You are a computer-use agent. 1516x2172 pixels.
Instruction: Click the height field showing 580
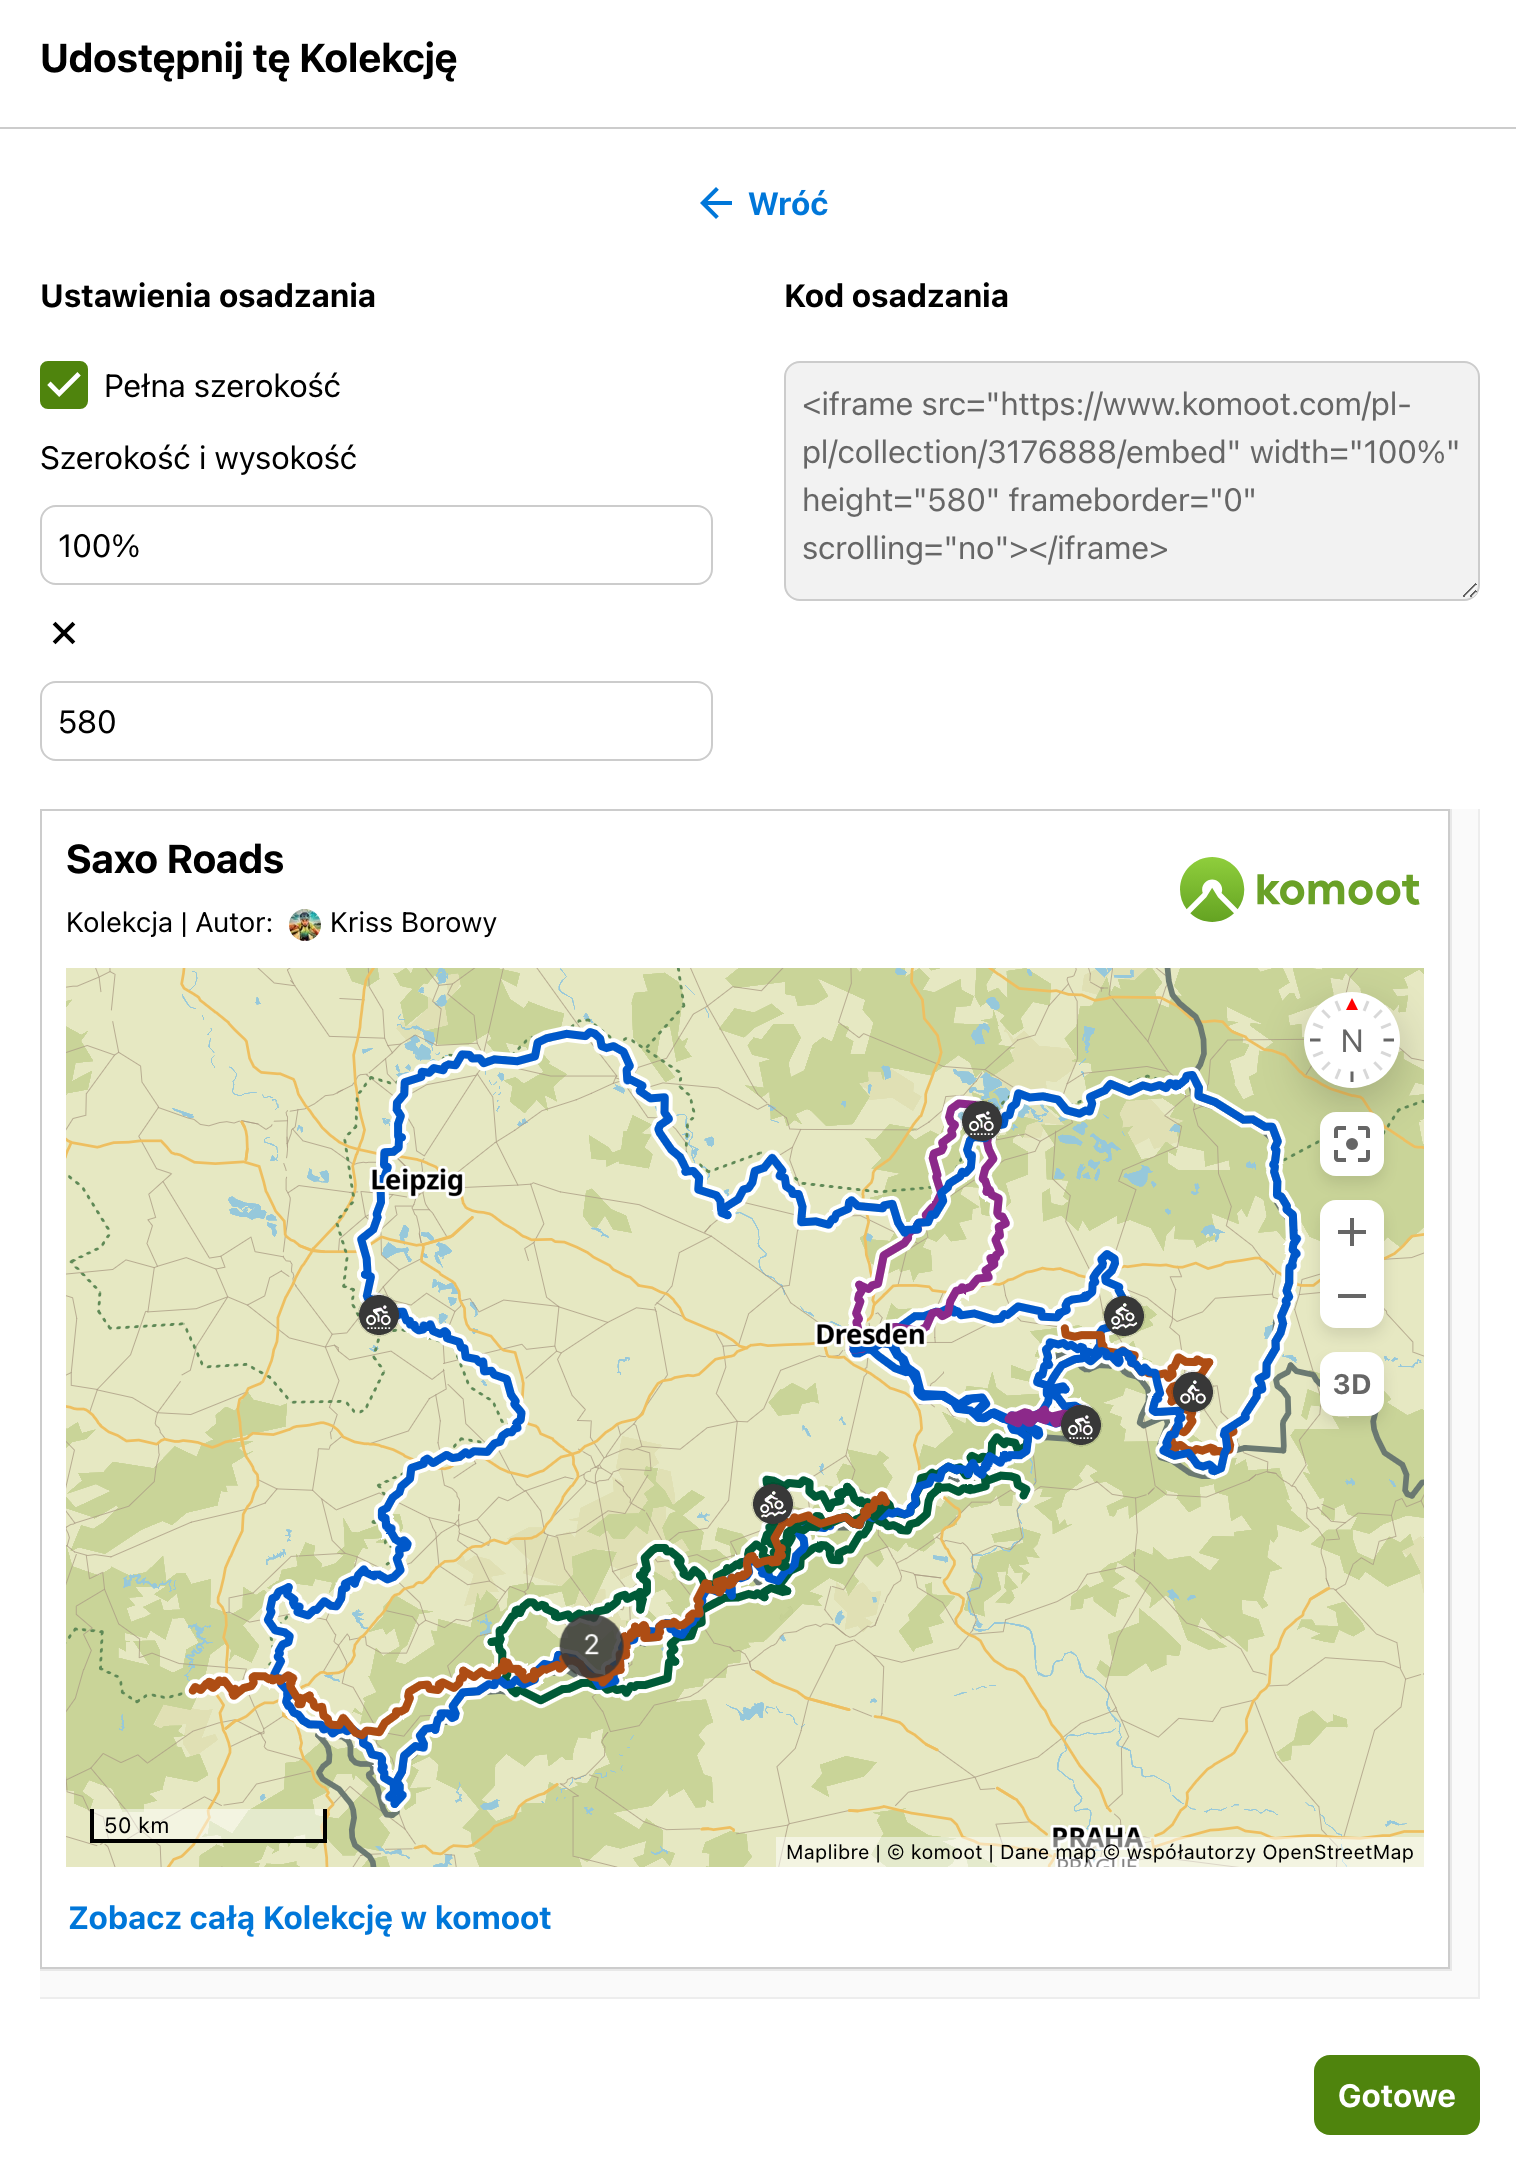[x=376, y=721]
